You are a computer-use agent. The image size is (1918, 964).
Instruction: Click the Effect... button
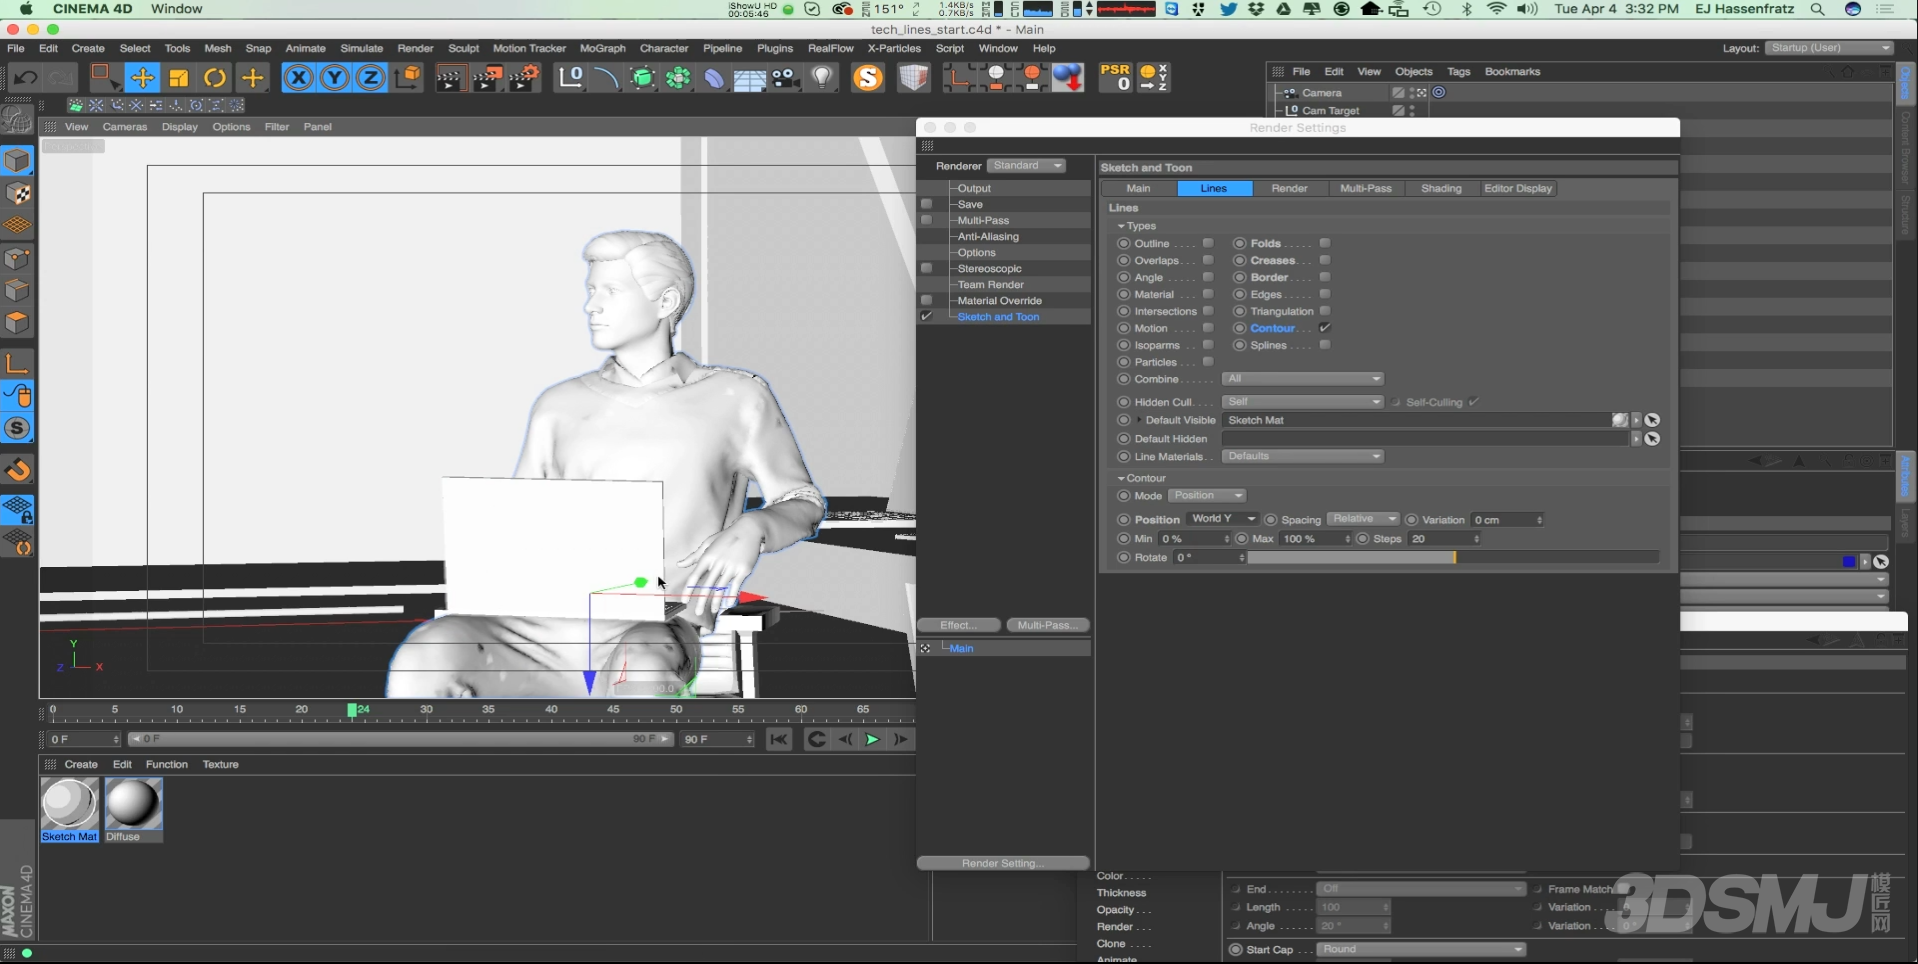(x=958, y=625)
